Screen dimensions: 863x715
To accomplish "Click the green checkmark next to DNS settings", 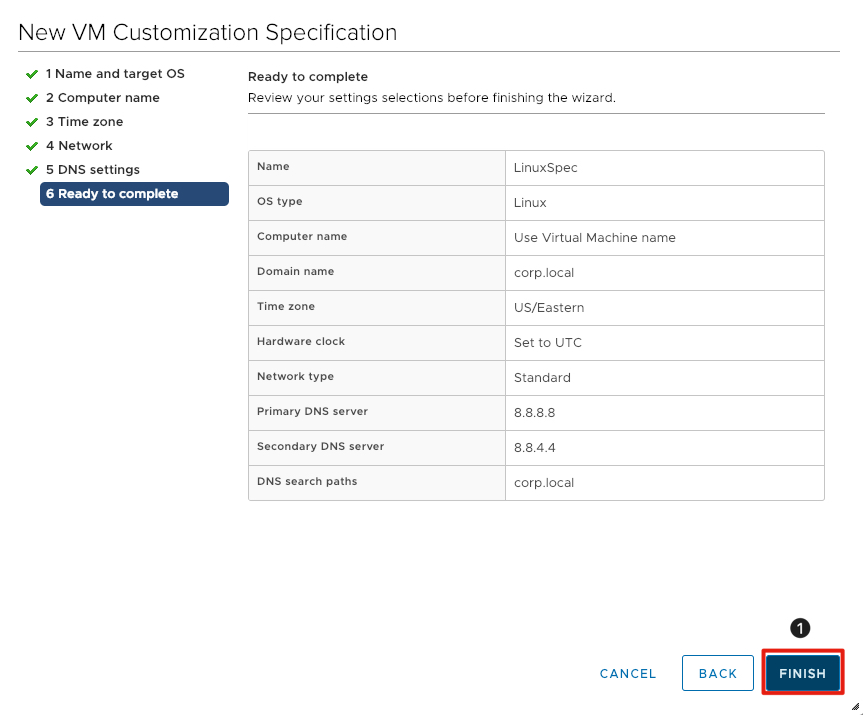I will pyautogui.click(x=33, y=170).
